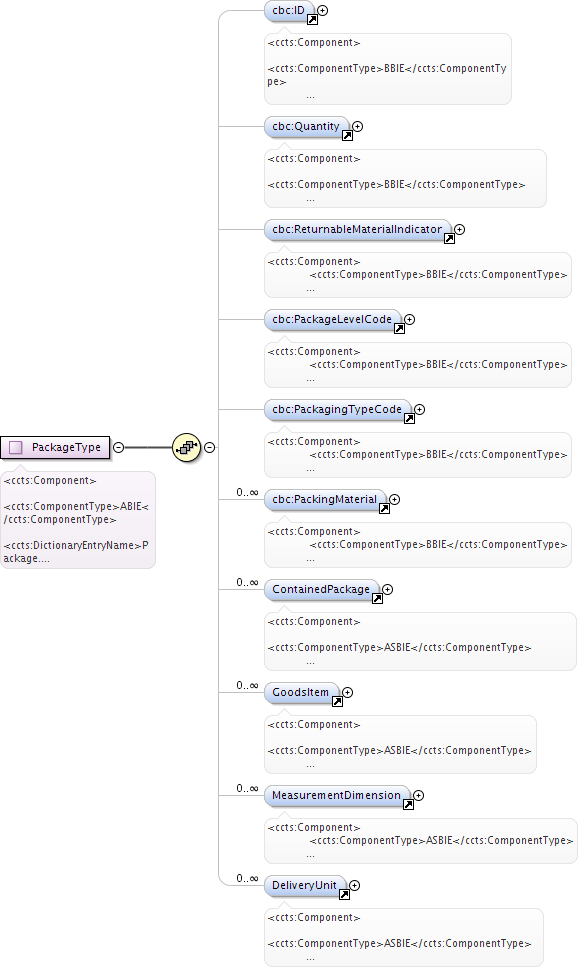585x970 pixels.
Task: Click the annotation under cbc:PackingMaterial
Action: (x=418, y=545)
